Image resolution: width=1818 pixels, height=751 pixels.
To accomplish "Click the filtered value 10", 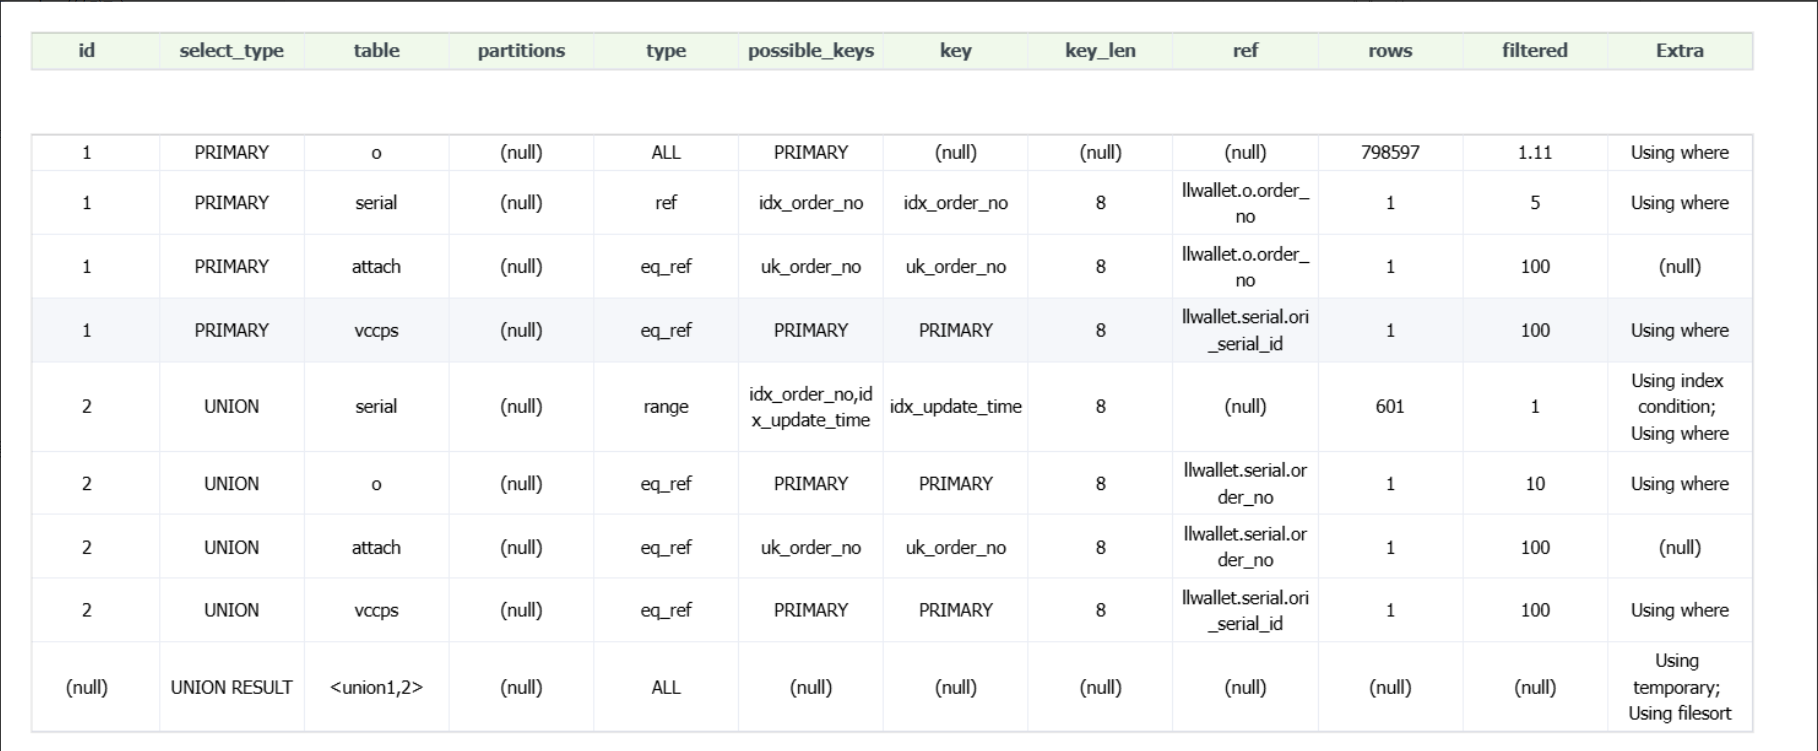I will (1535, 484).
